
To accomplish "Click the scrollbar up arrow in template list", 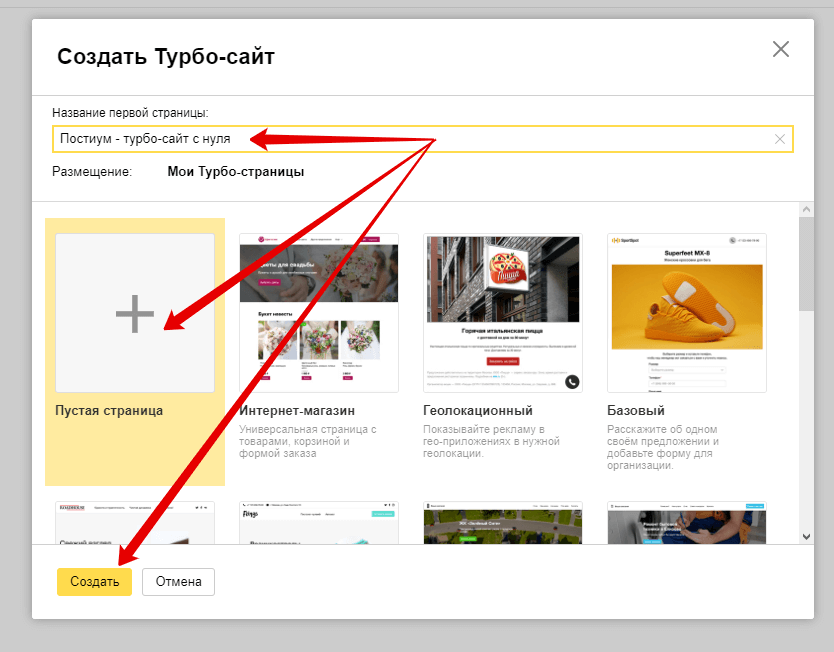I will click(x=806, y=209).
